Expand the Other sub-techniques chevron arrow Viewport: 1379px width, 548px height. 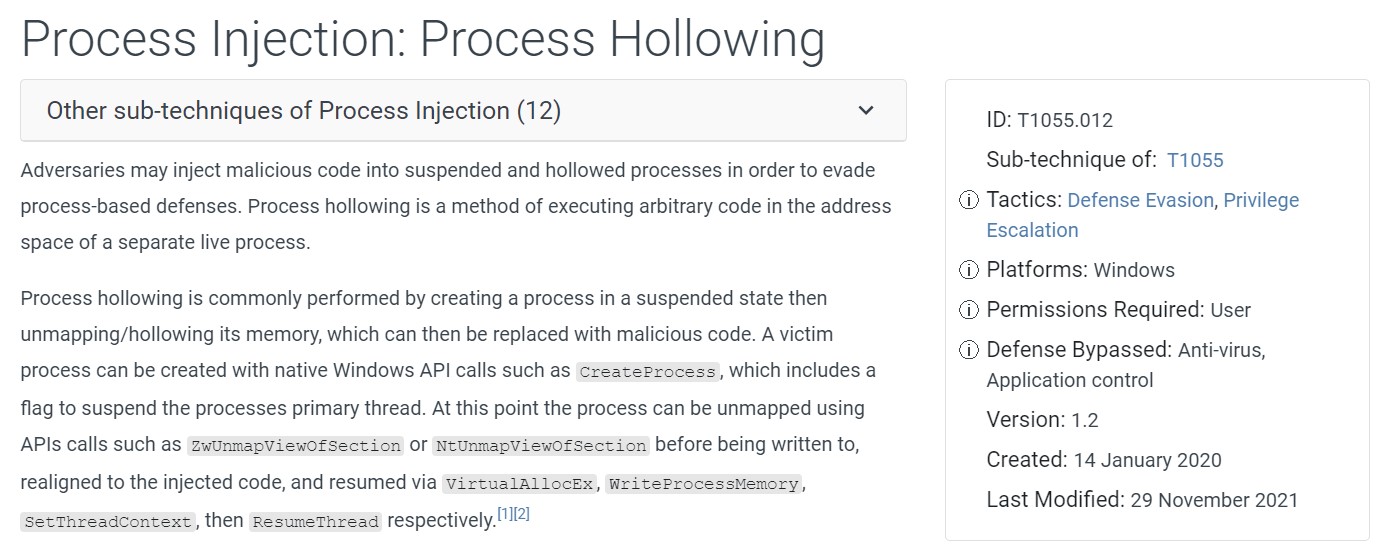click(x=866, y=110)
